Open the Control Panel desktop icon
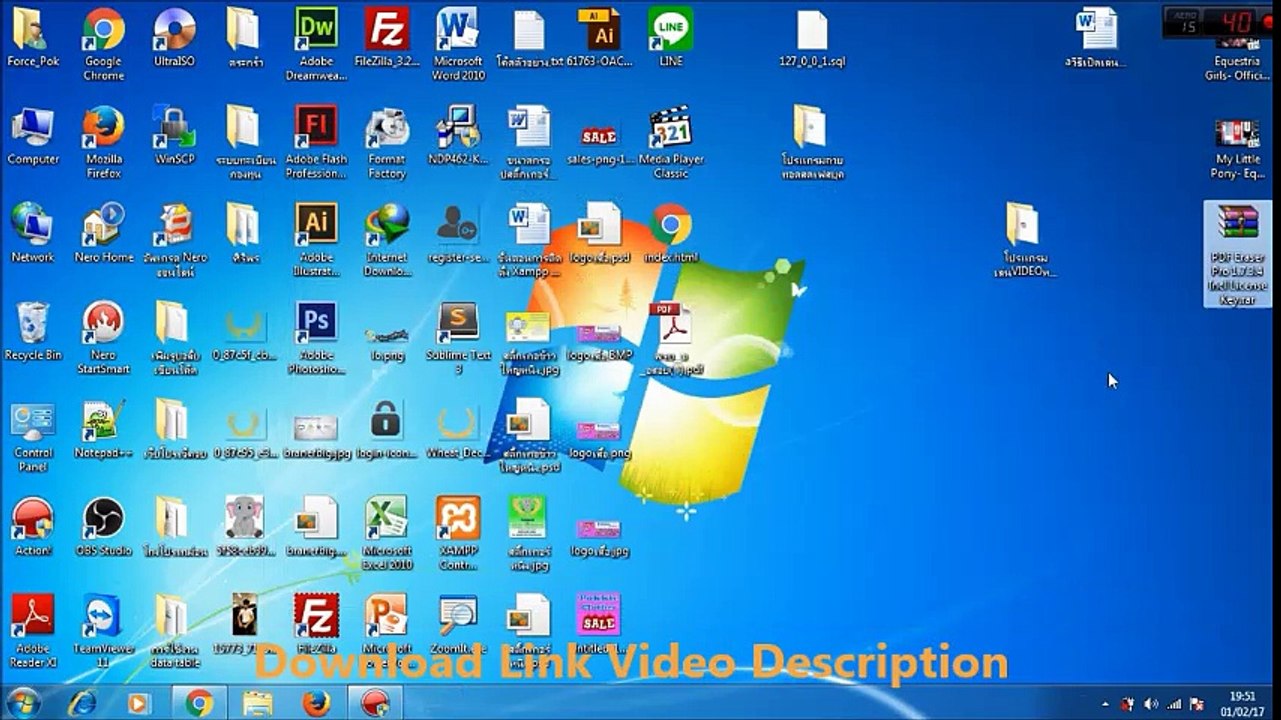 click(33, 436)
